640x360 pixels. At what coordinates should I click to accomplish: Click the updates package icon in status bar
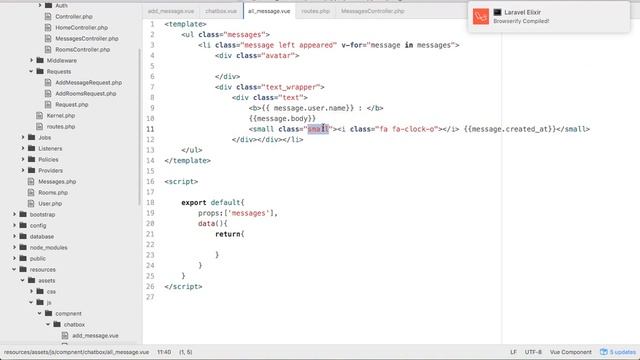pyautogui.click(x=604, y=352)
